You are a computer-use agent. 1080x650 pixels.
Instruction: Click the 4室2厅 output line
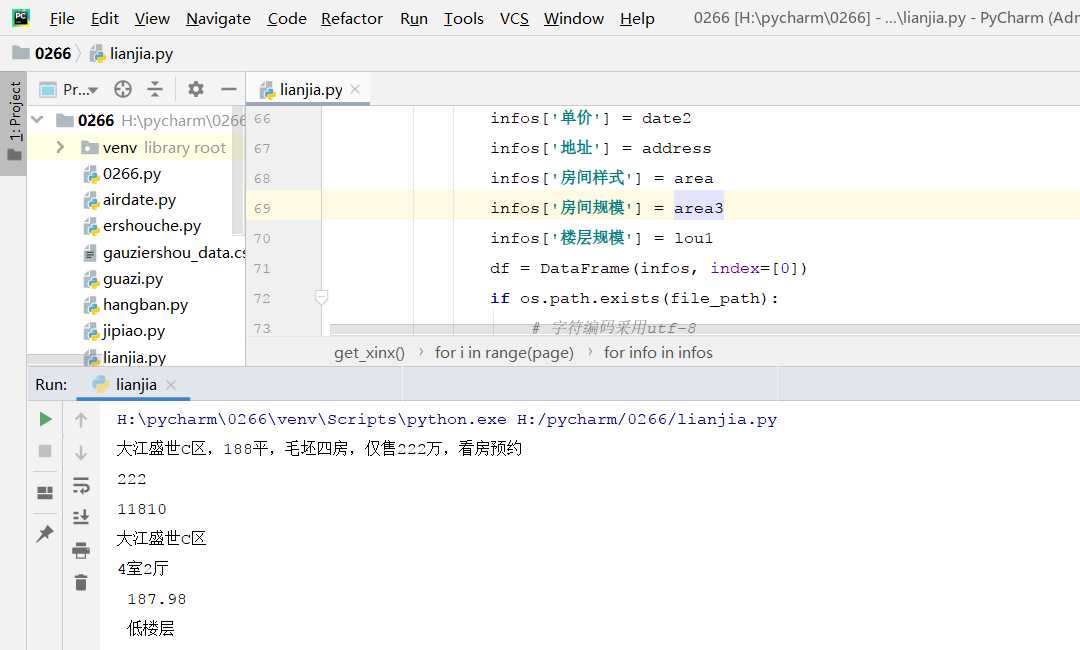coord(143,569)
